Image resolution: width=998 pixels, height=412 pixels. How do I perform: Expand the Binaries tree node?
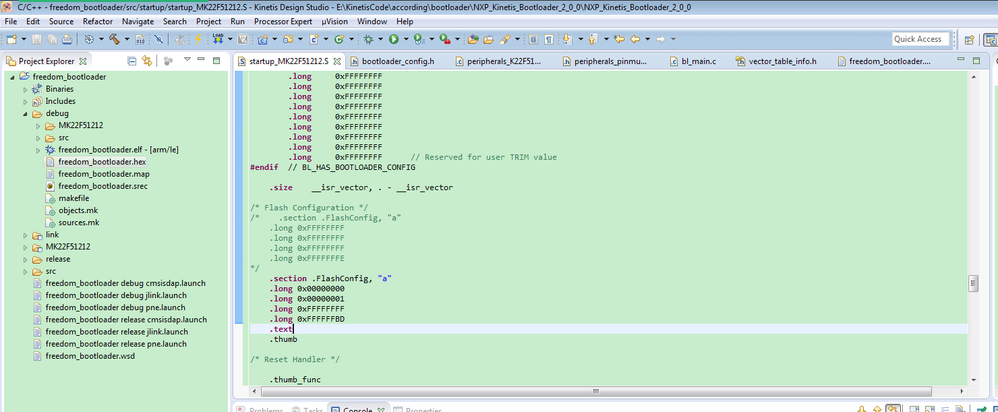[25, 89]
